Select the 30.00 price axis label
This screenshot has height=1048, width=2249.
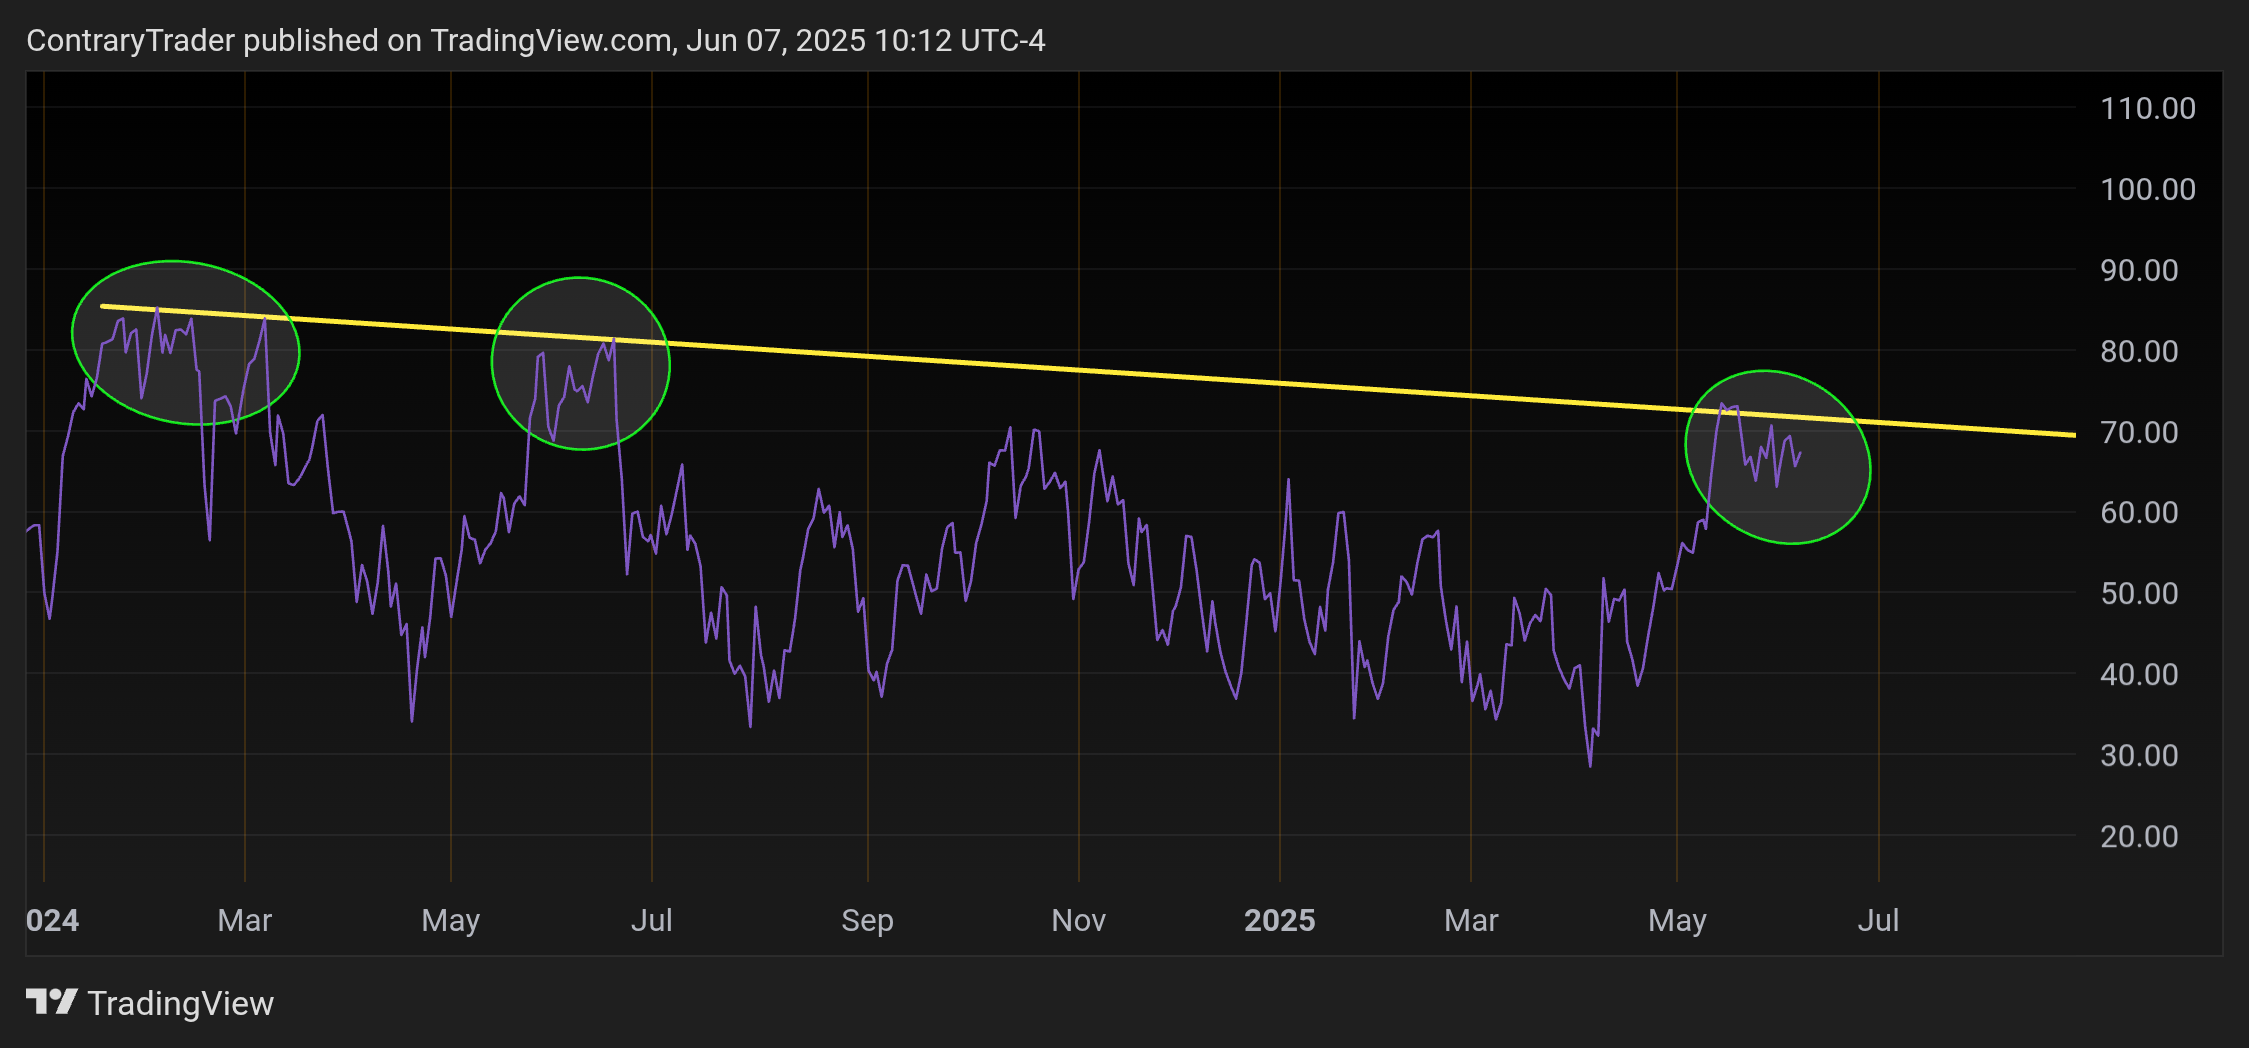coord(2139,755)
